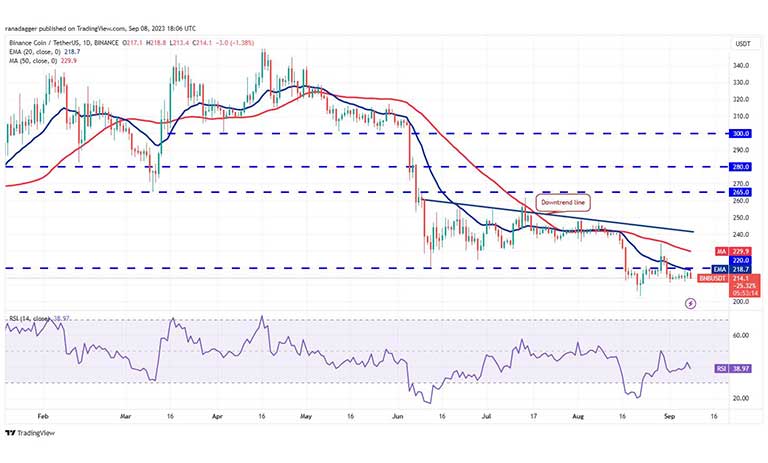Click the 'Sep' date axis label
The width and height of the screenshot is (768, 463).
(x=669, y=416)
